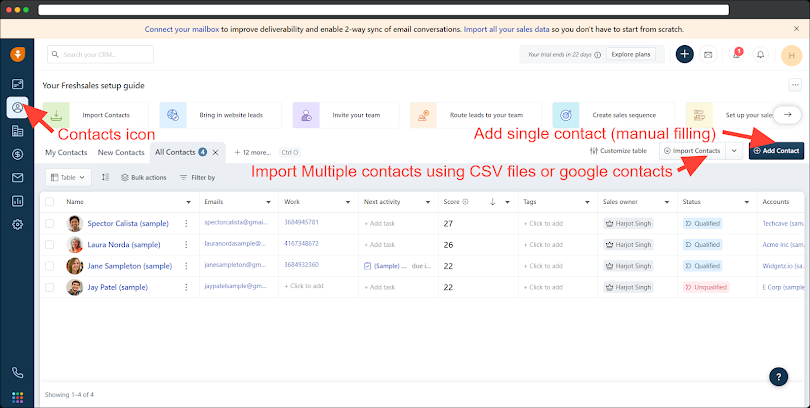The width and height of the screenshot is (810, 408).
Task: Select the All Contacts tab
Action: [x=175, y=152]
